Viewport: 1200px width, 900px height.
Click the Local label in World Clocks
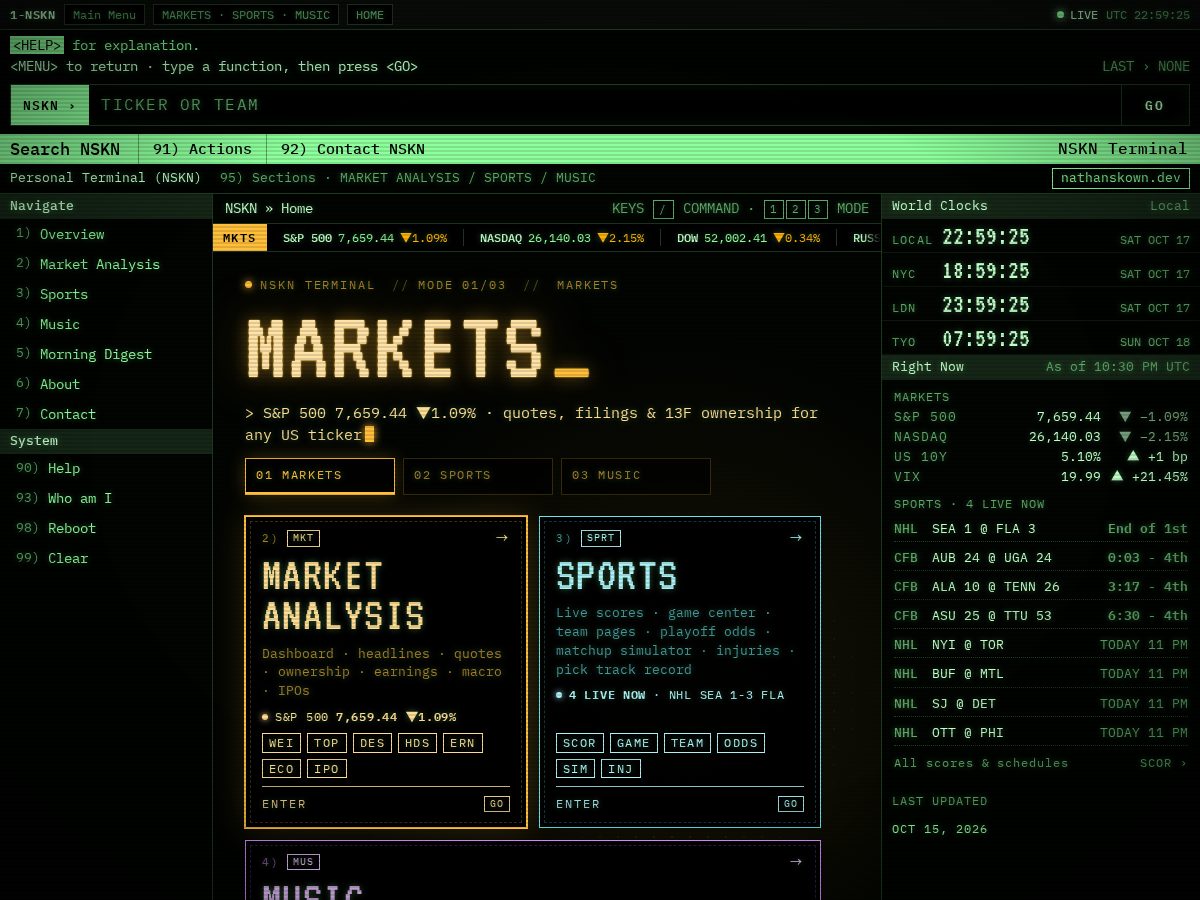[x=1170, y=206]
